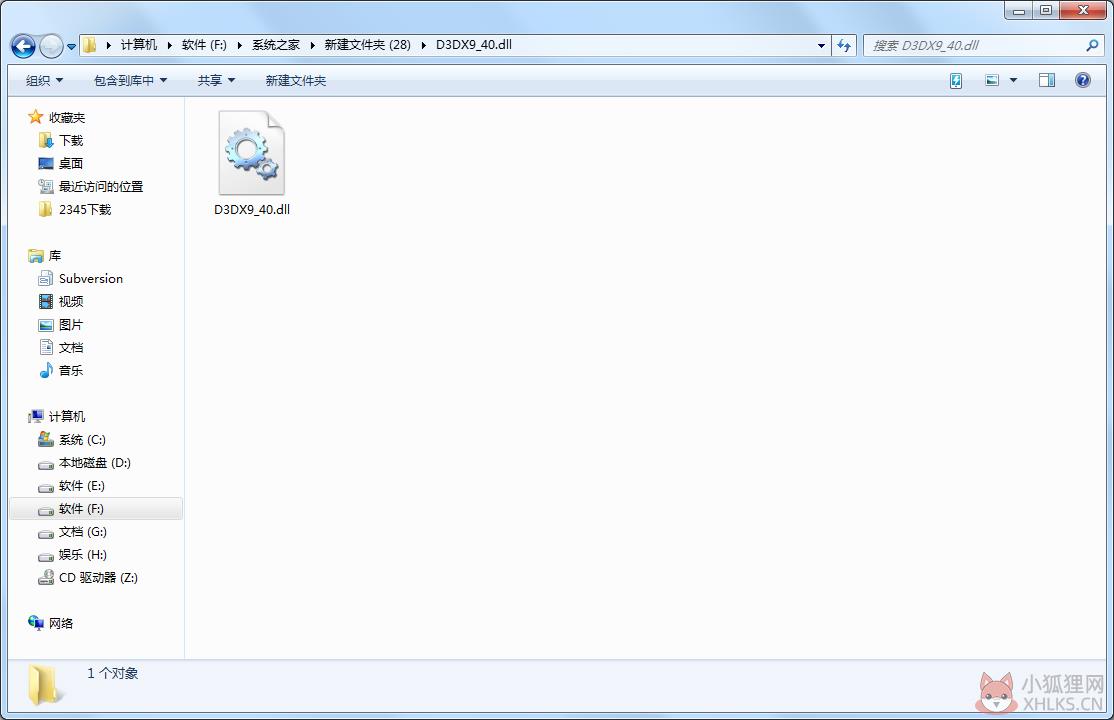Expand the arrow after 软件 (F:) in breadcrumb
This screenshot has height=720, width=1114.
coord(239,45)
